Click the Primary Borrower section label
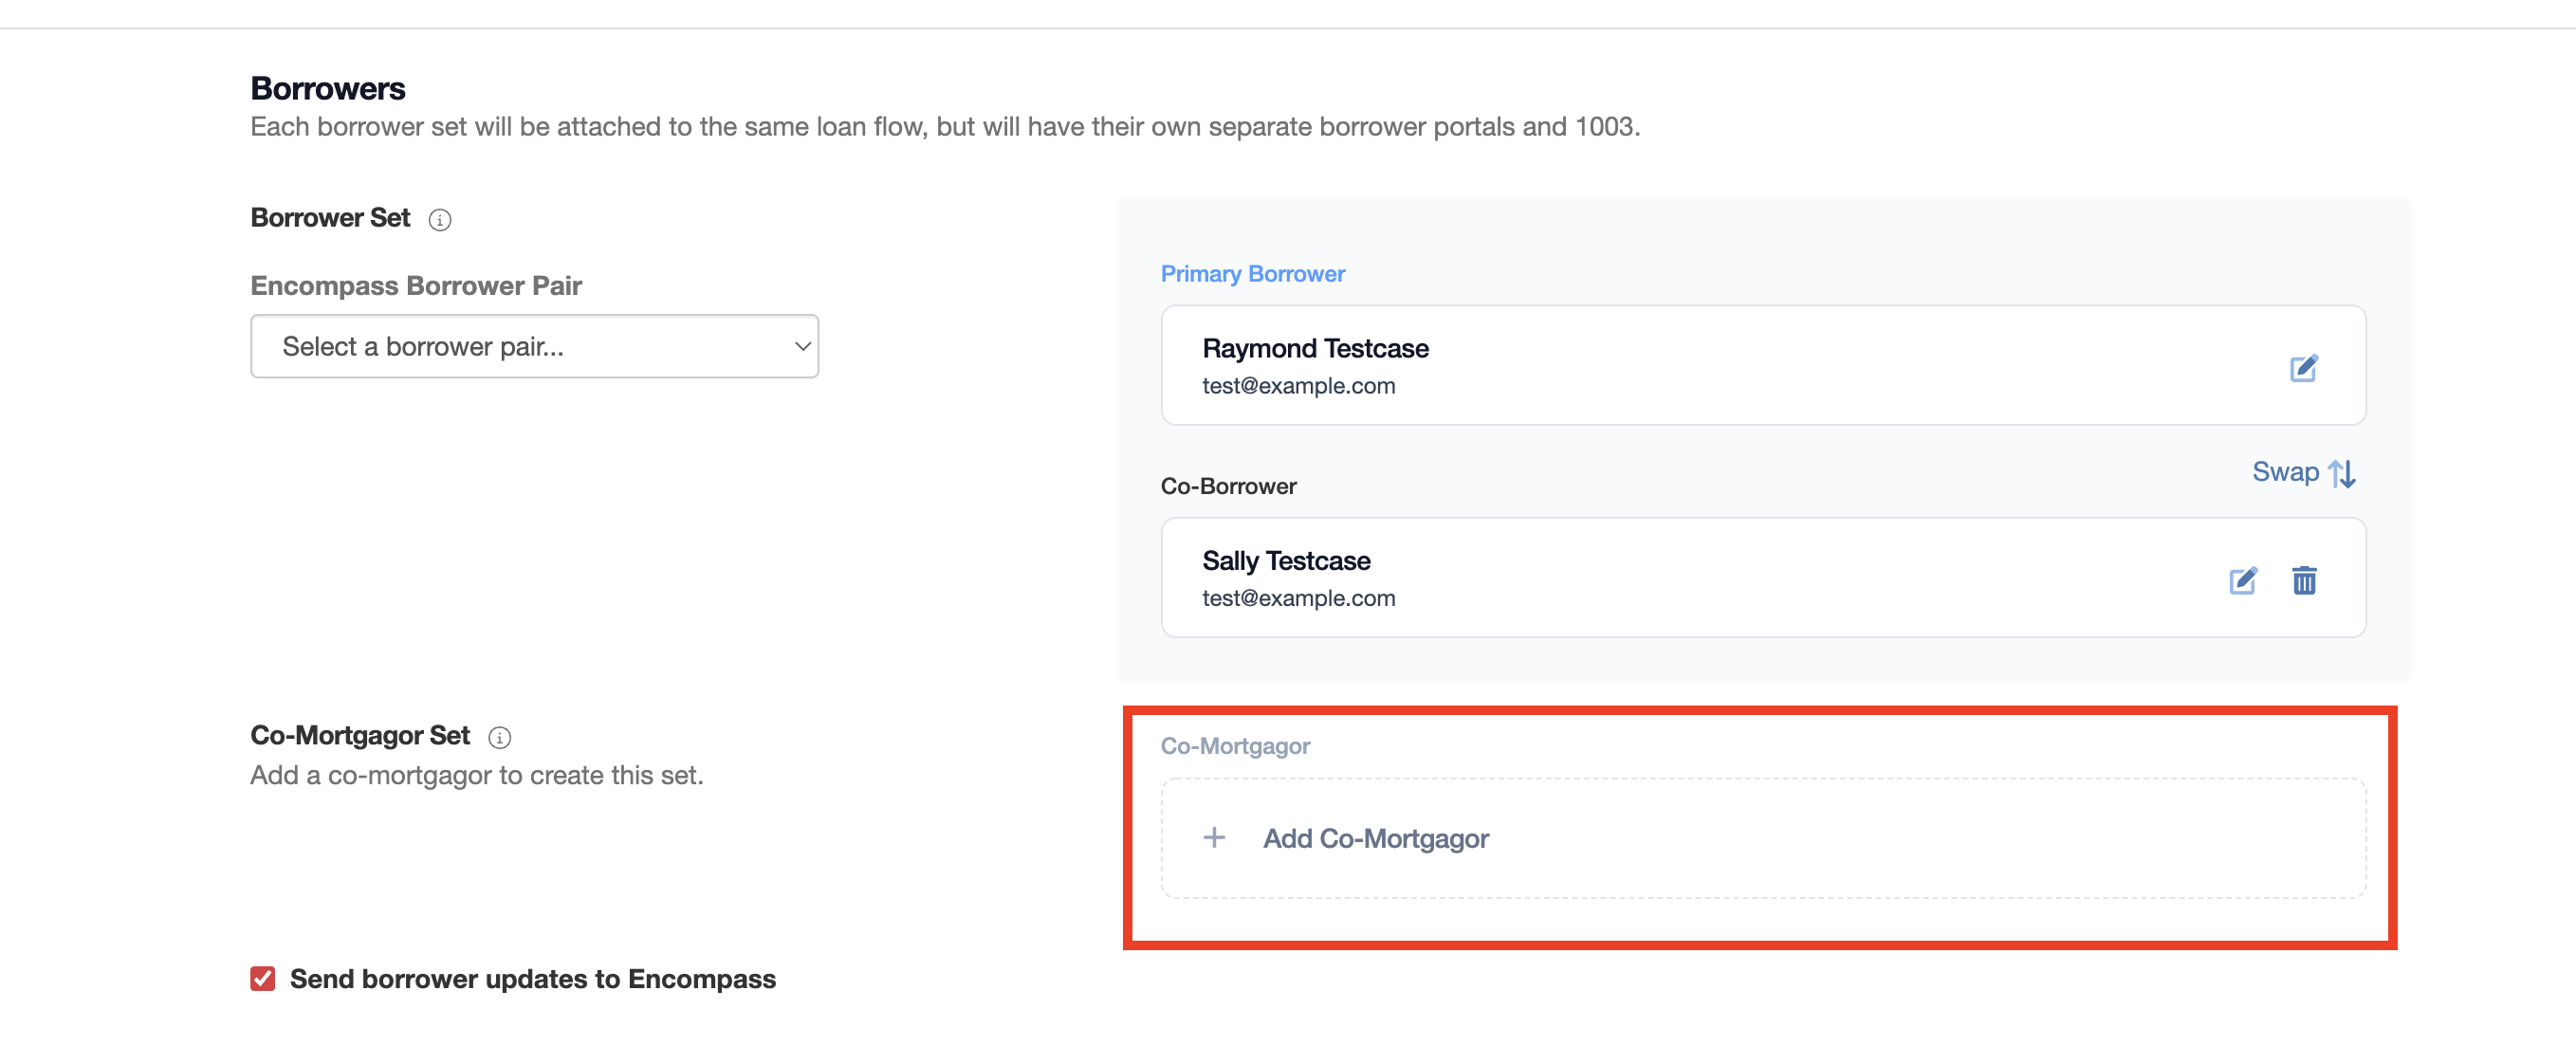Viewport: 2576px width, 1064px height. pyautogui.click(x=1252, y=272)
